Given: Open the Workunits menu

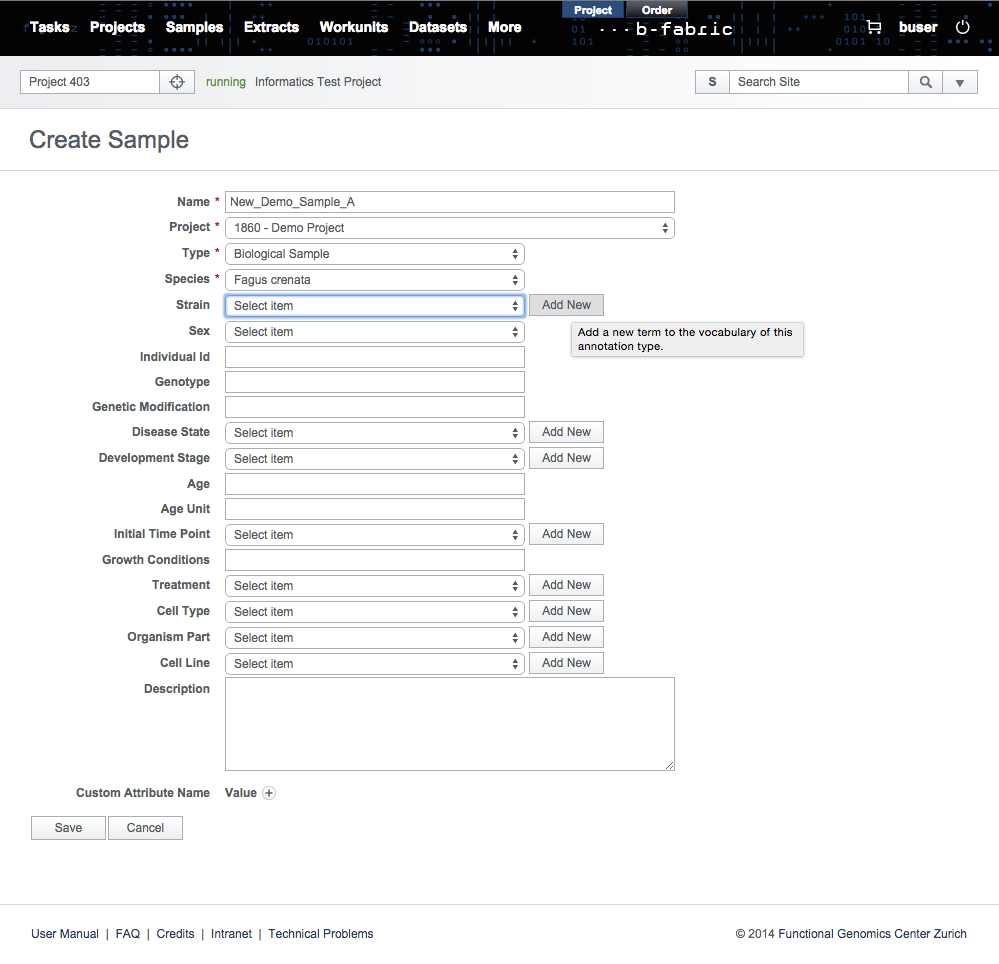Looking at the screenshot, I should coord(353,27).
